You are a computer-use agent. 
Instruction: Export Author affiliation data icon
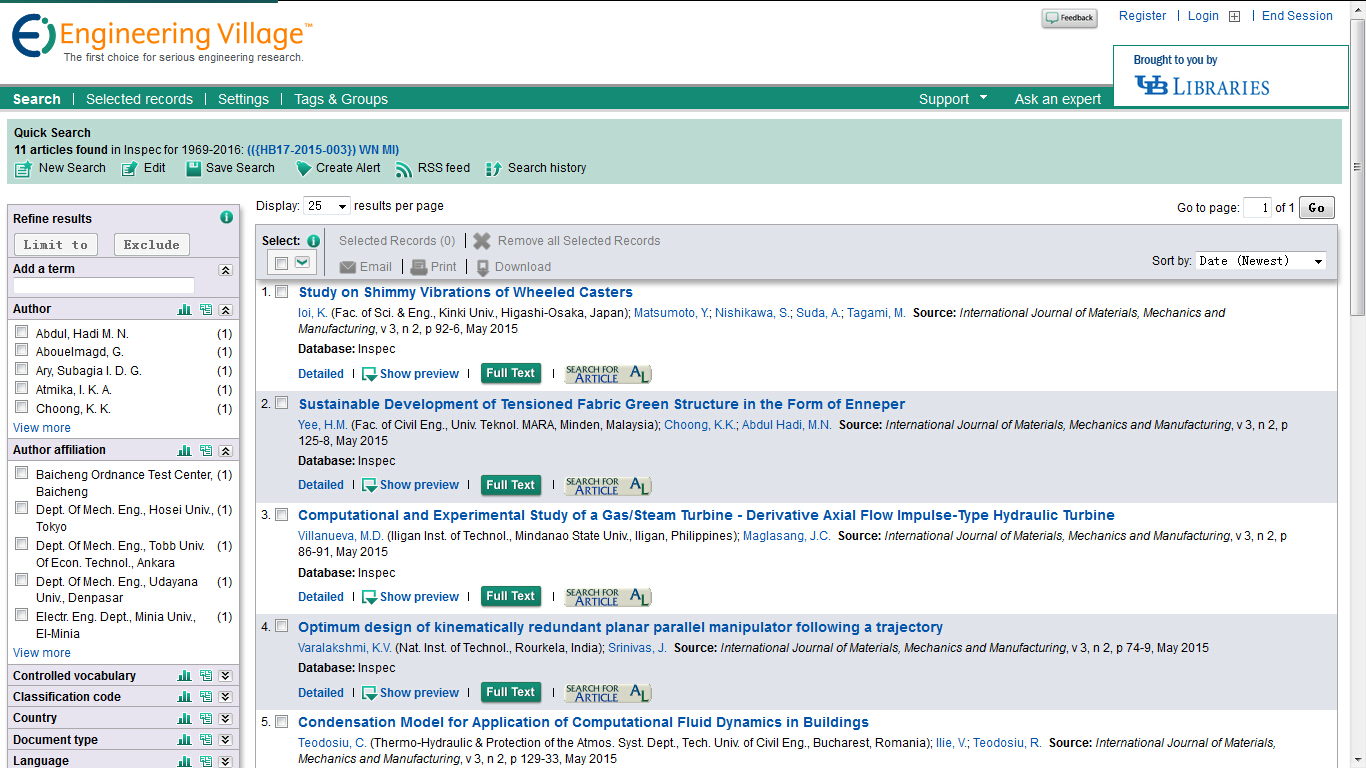pyautogui.click(x=206, y=451)
